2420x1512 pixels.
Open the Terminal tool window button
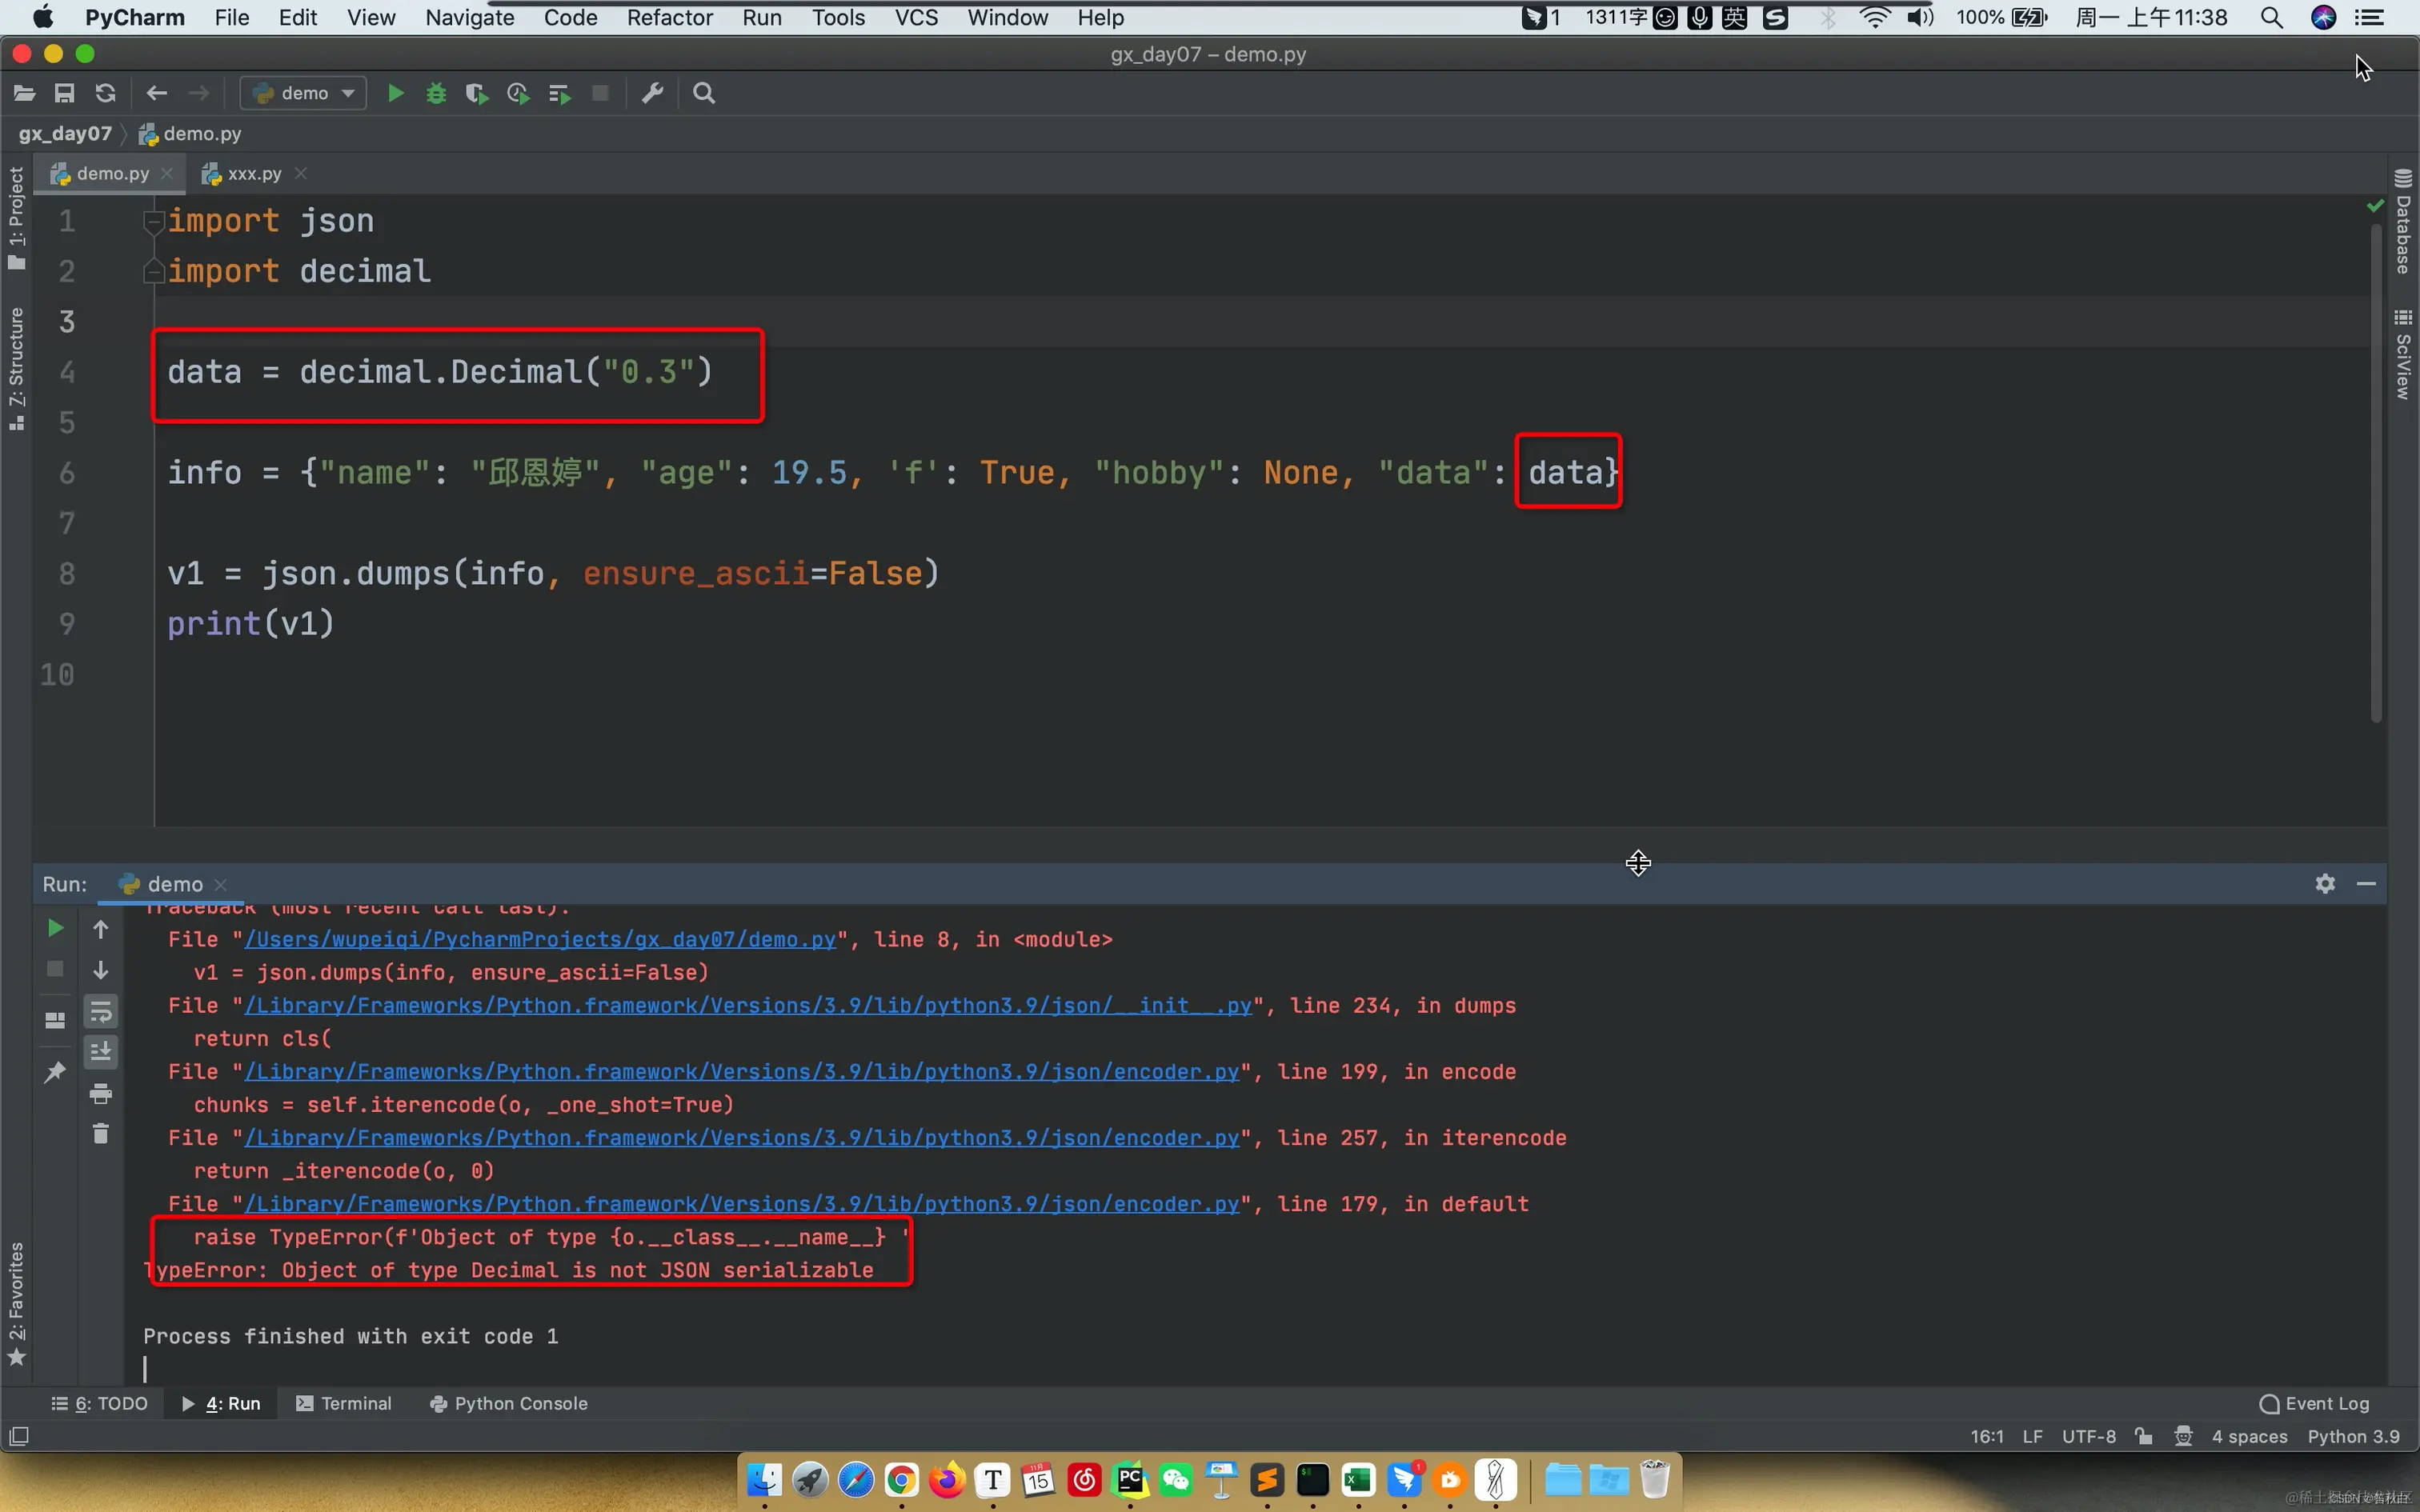(344, 1403)
